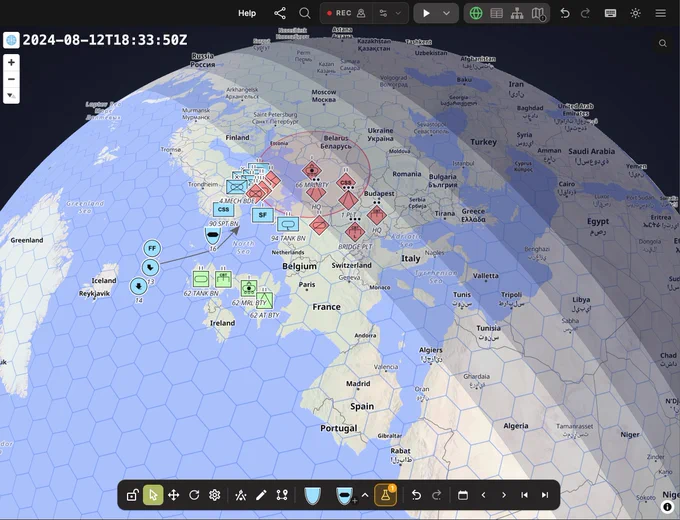
Task: Select the measure compass tool
Action: [x=241, y=495]
